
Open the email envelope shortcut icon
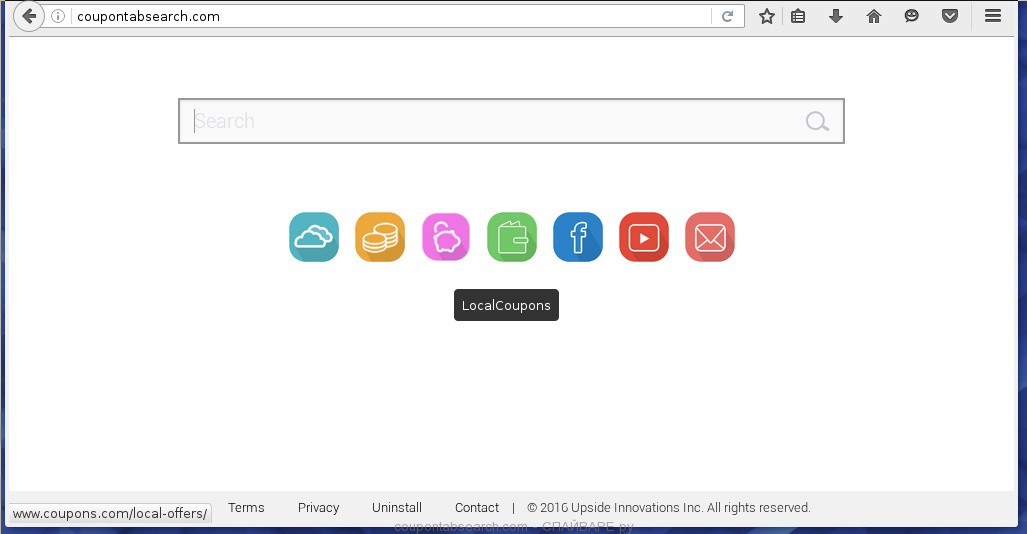click(x=710, y=237)
